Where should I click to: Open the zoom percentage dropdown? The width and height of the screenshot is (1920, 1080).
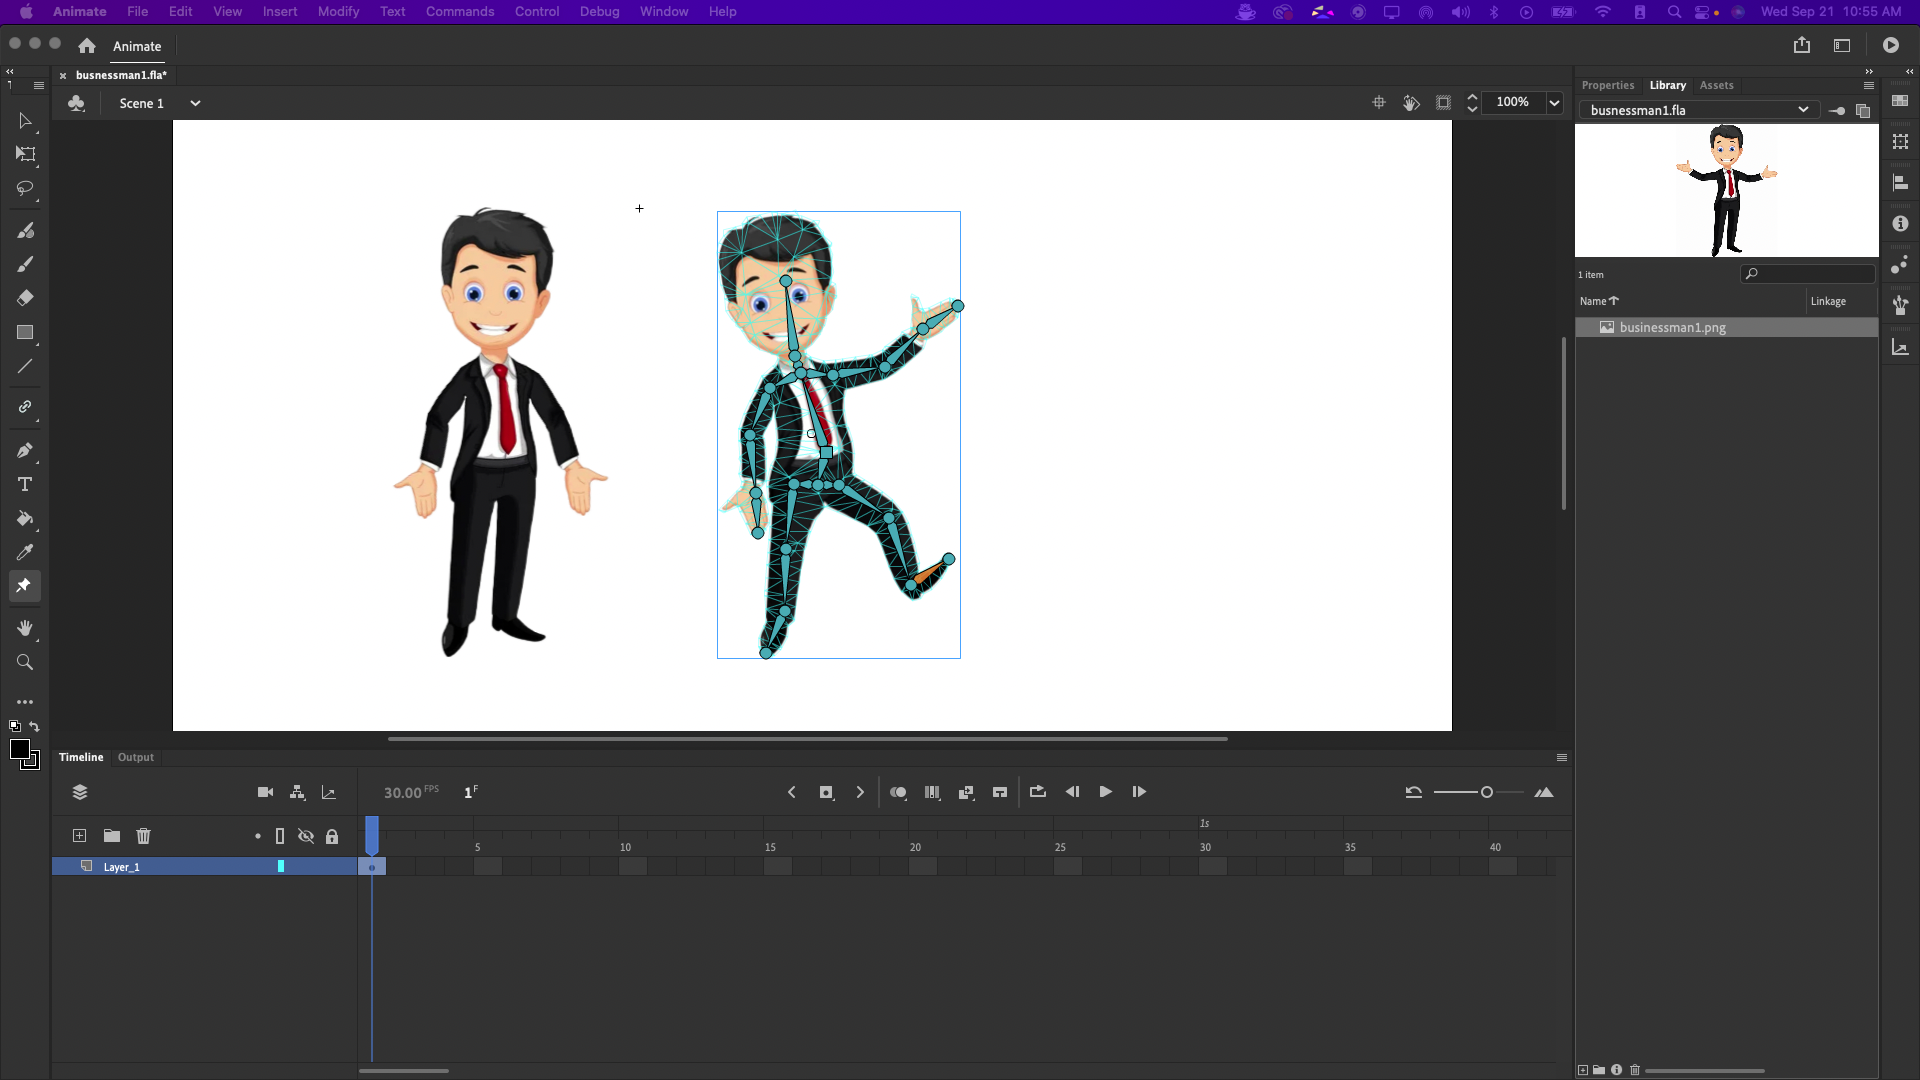click(x=1554, y=103)
